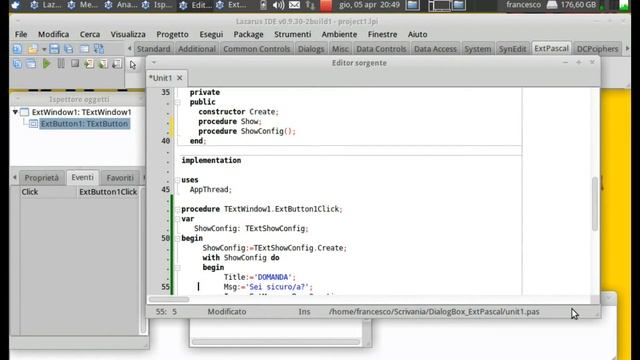
Task: Open the Proprietà tab in the inspector
Action: click(x=42, y=178)
